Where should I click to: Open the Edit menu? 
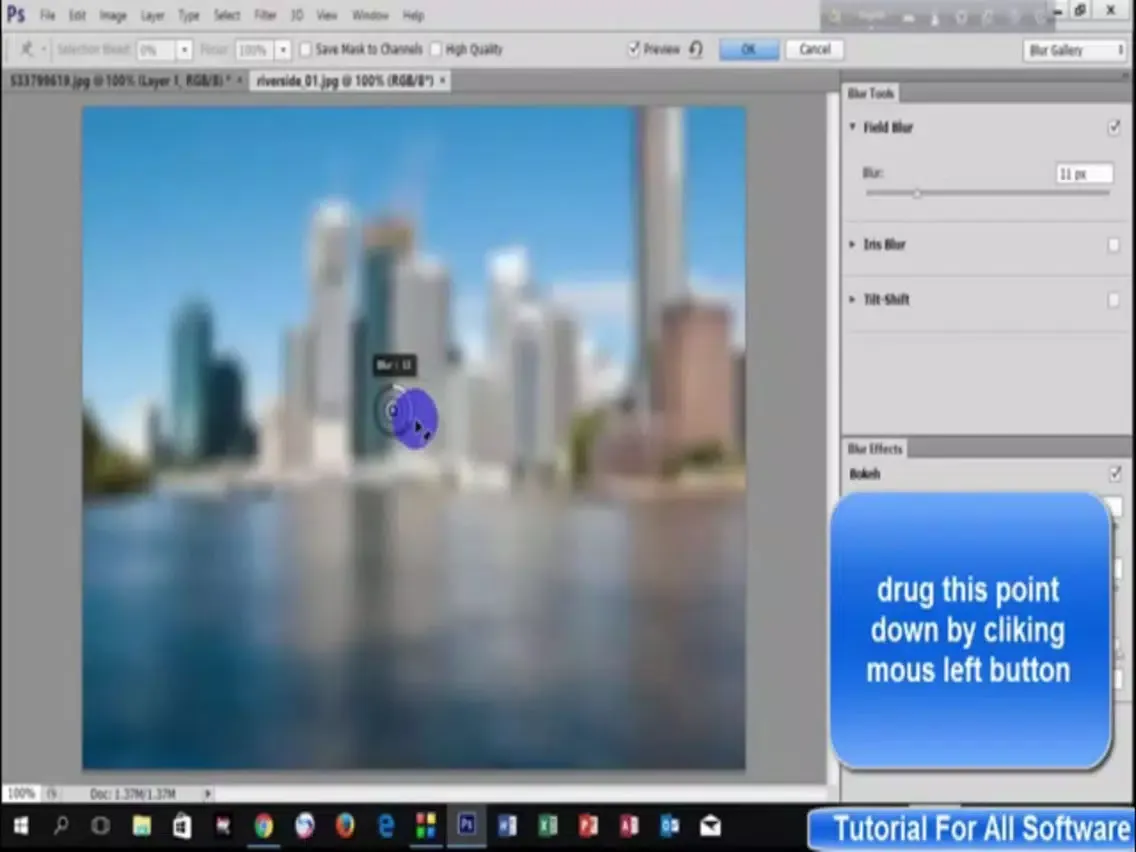click(77, 15)
